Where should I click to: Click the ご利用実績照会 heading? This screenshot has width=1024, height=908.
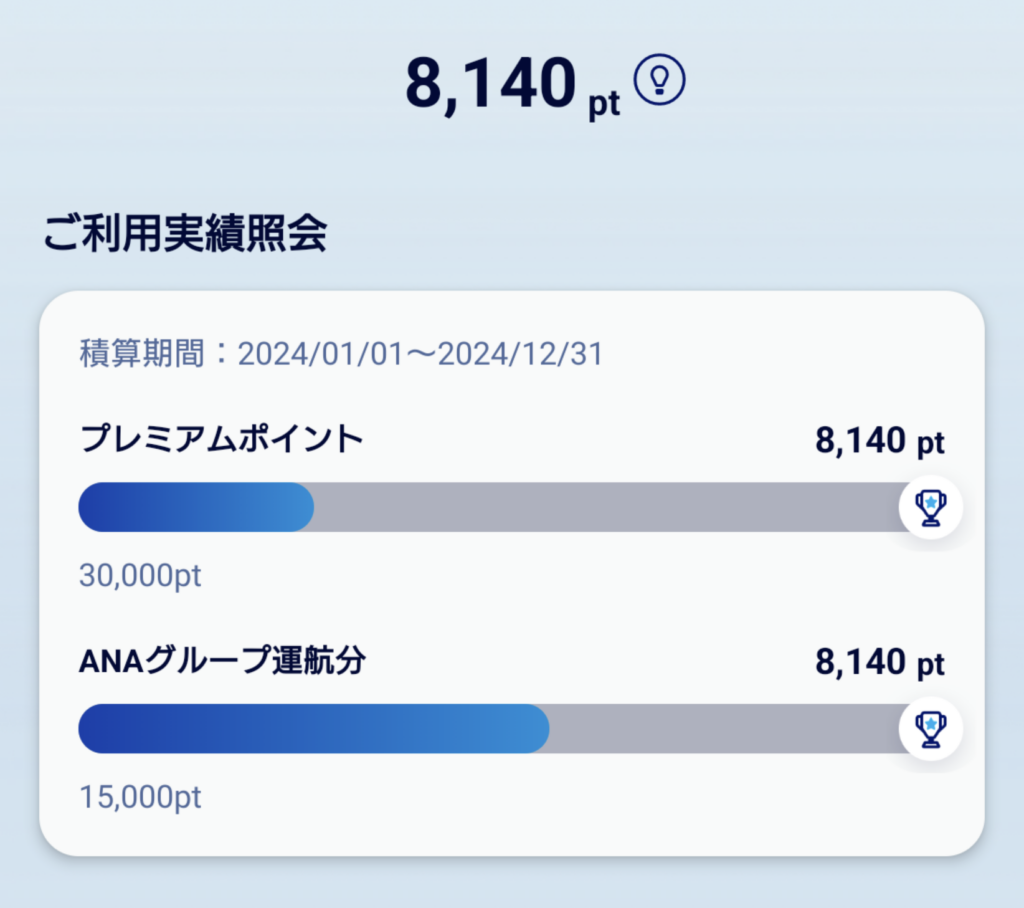185,233
